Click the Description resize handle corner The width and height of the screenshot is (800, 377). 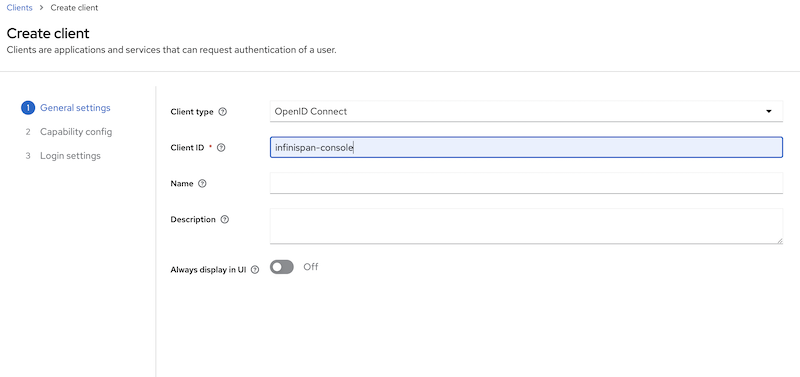click(780, 241)
